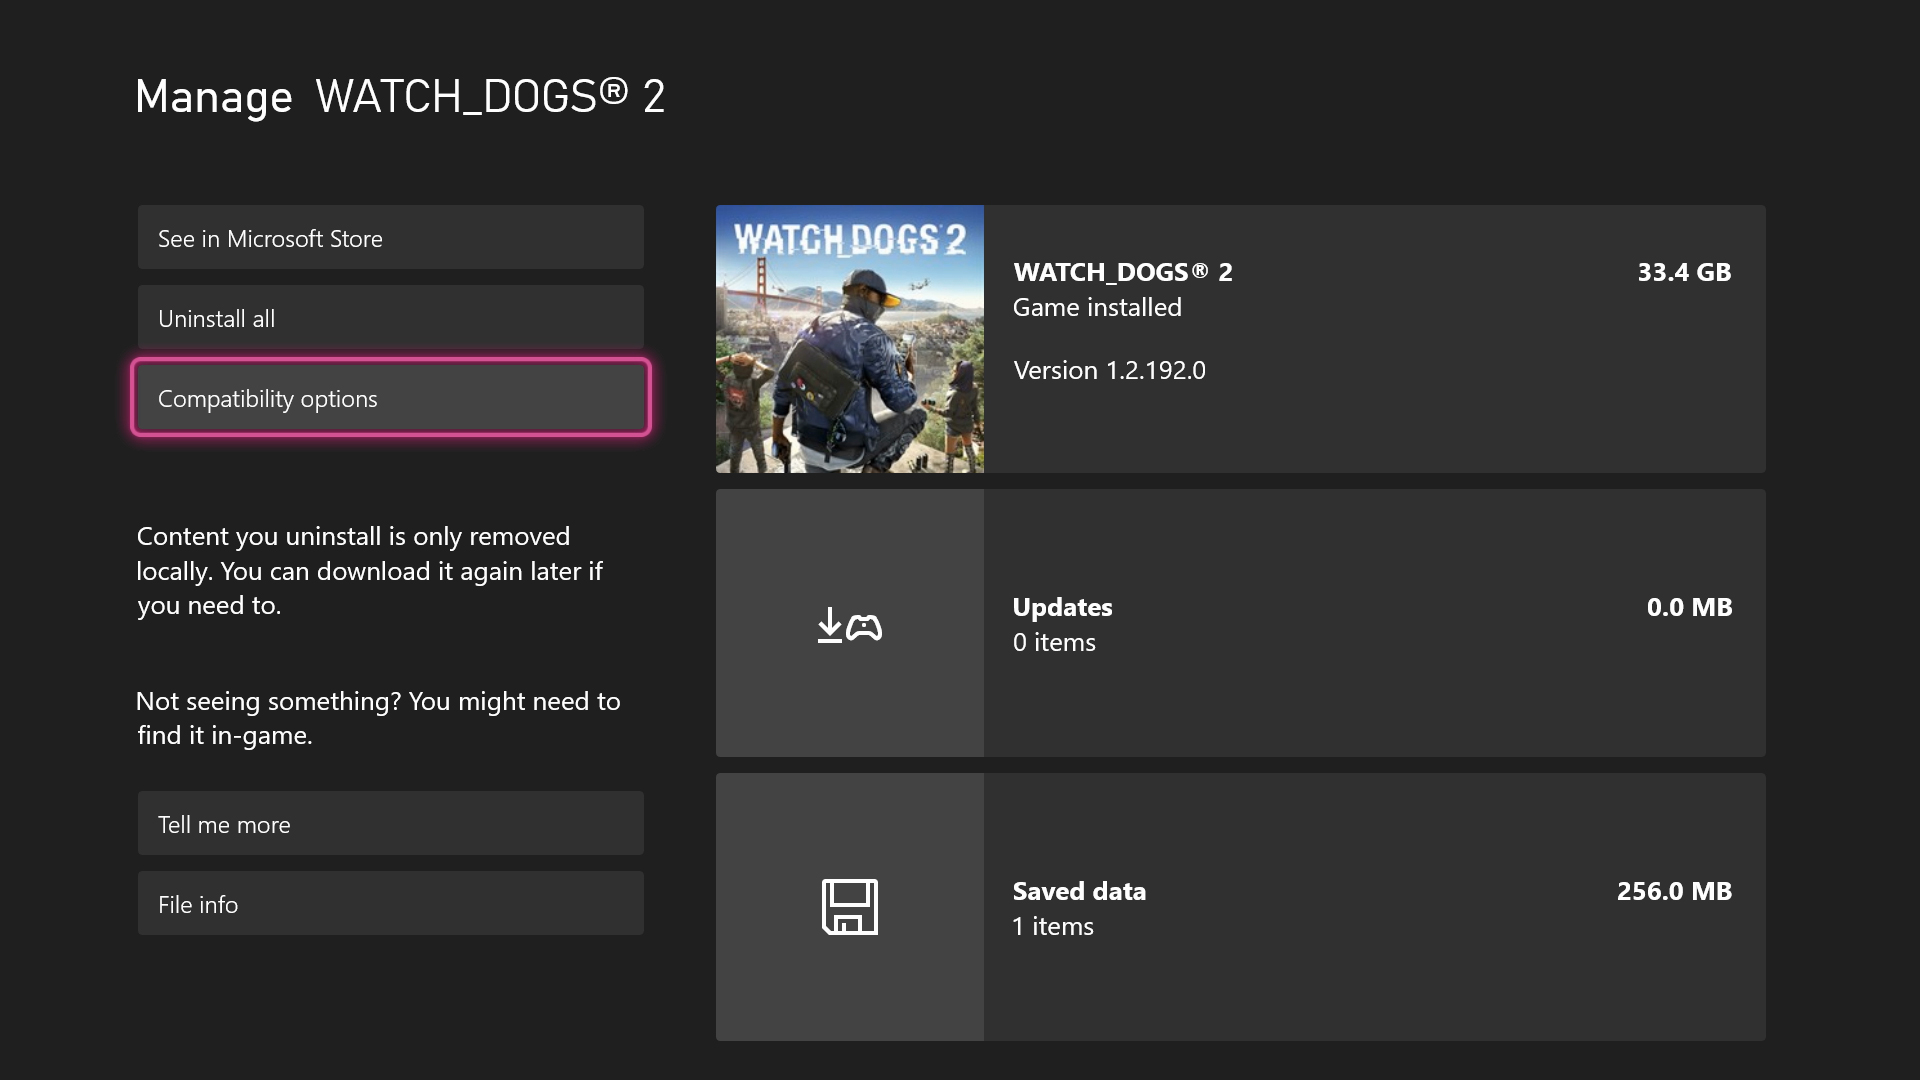Click the Tell me more button
This screenshot has width=1920, height=1080.
point(390,823)
